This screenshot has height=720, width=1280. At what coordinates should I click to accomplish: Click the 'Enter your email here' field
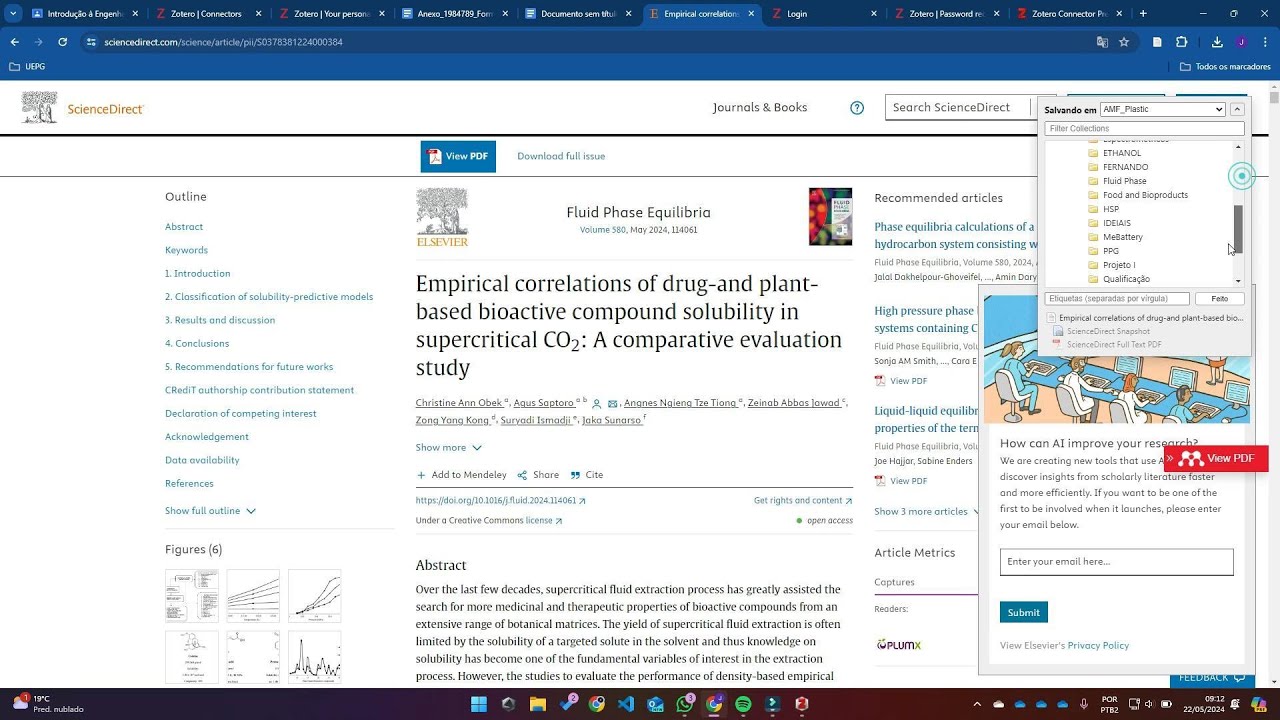tap(1116, 562)
